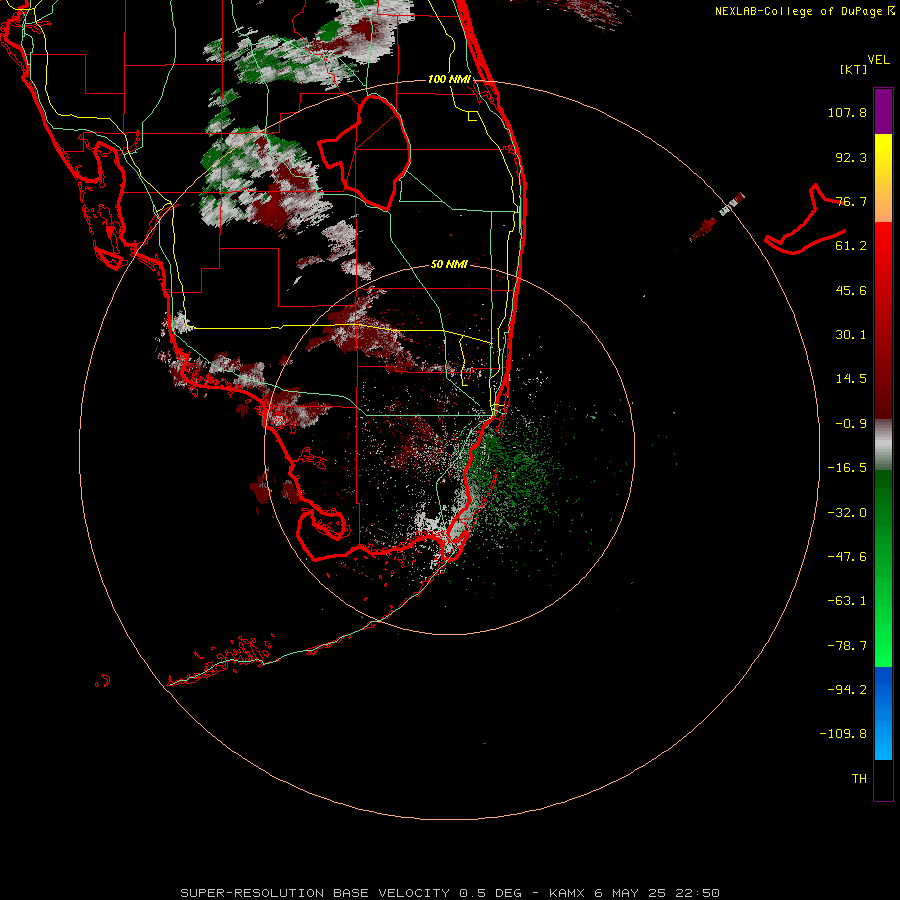Click the -109.8 velocity scale value

[843, 734]
